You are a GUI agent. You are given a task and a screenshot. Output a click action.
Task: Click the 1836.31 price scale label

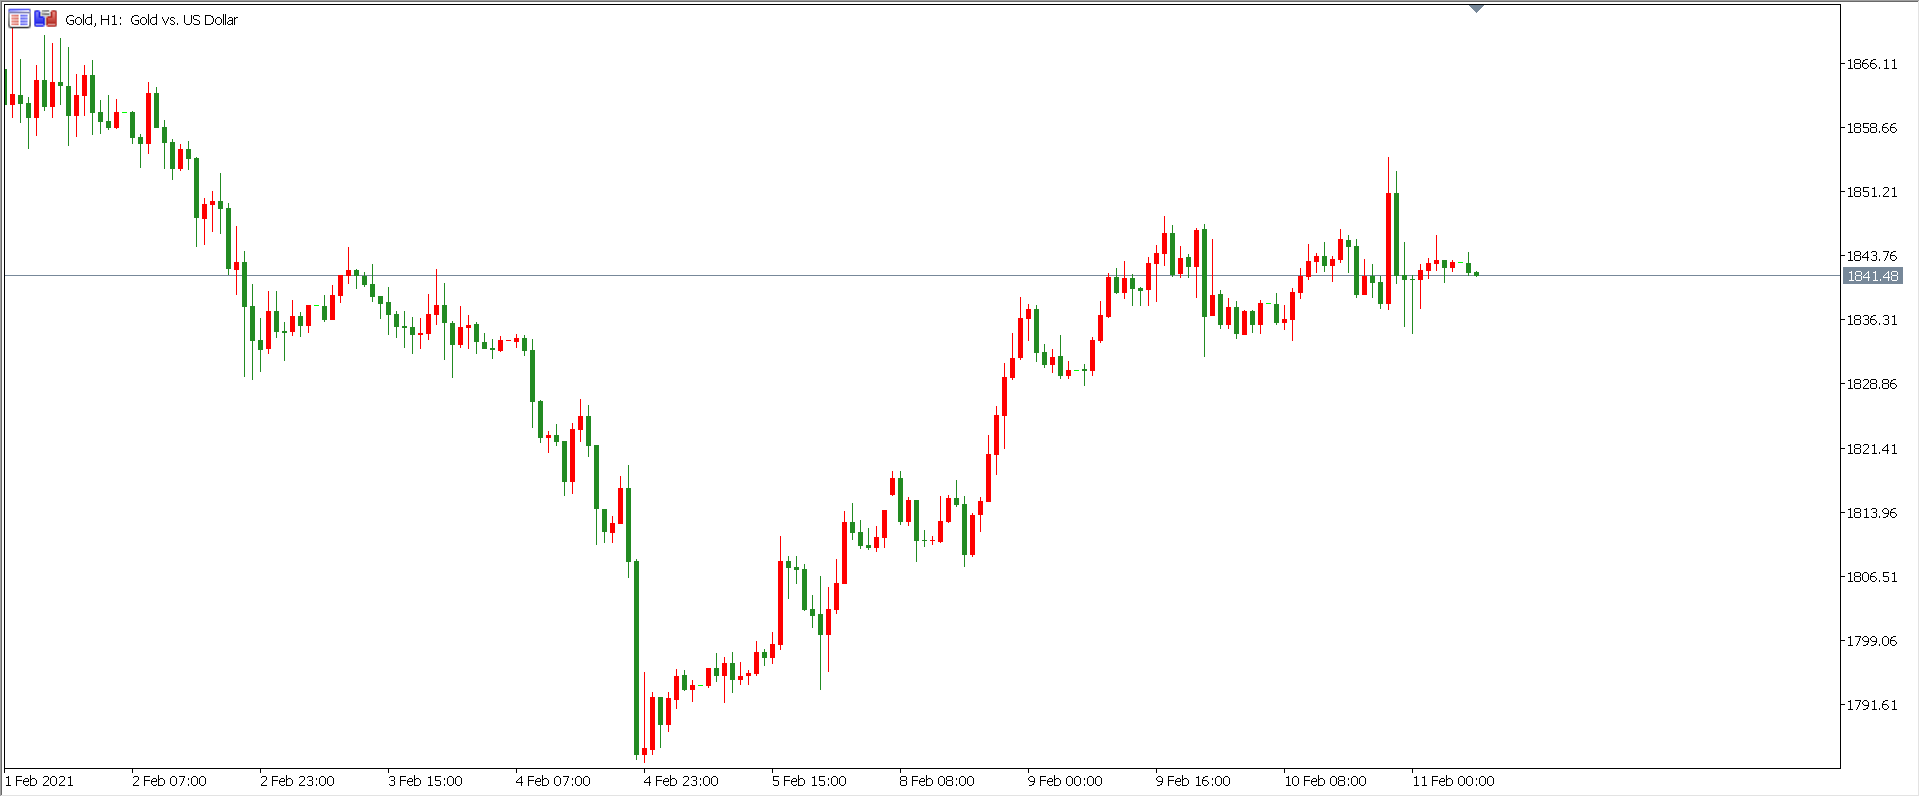[1871, 320]
